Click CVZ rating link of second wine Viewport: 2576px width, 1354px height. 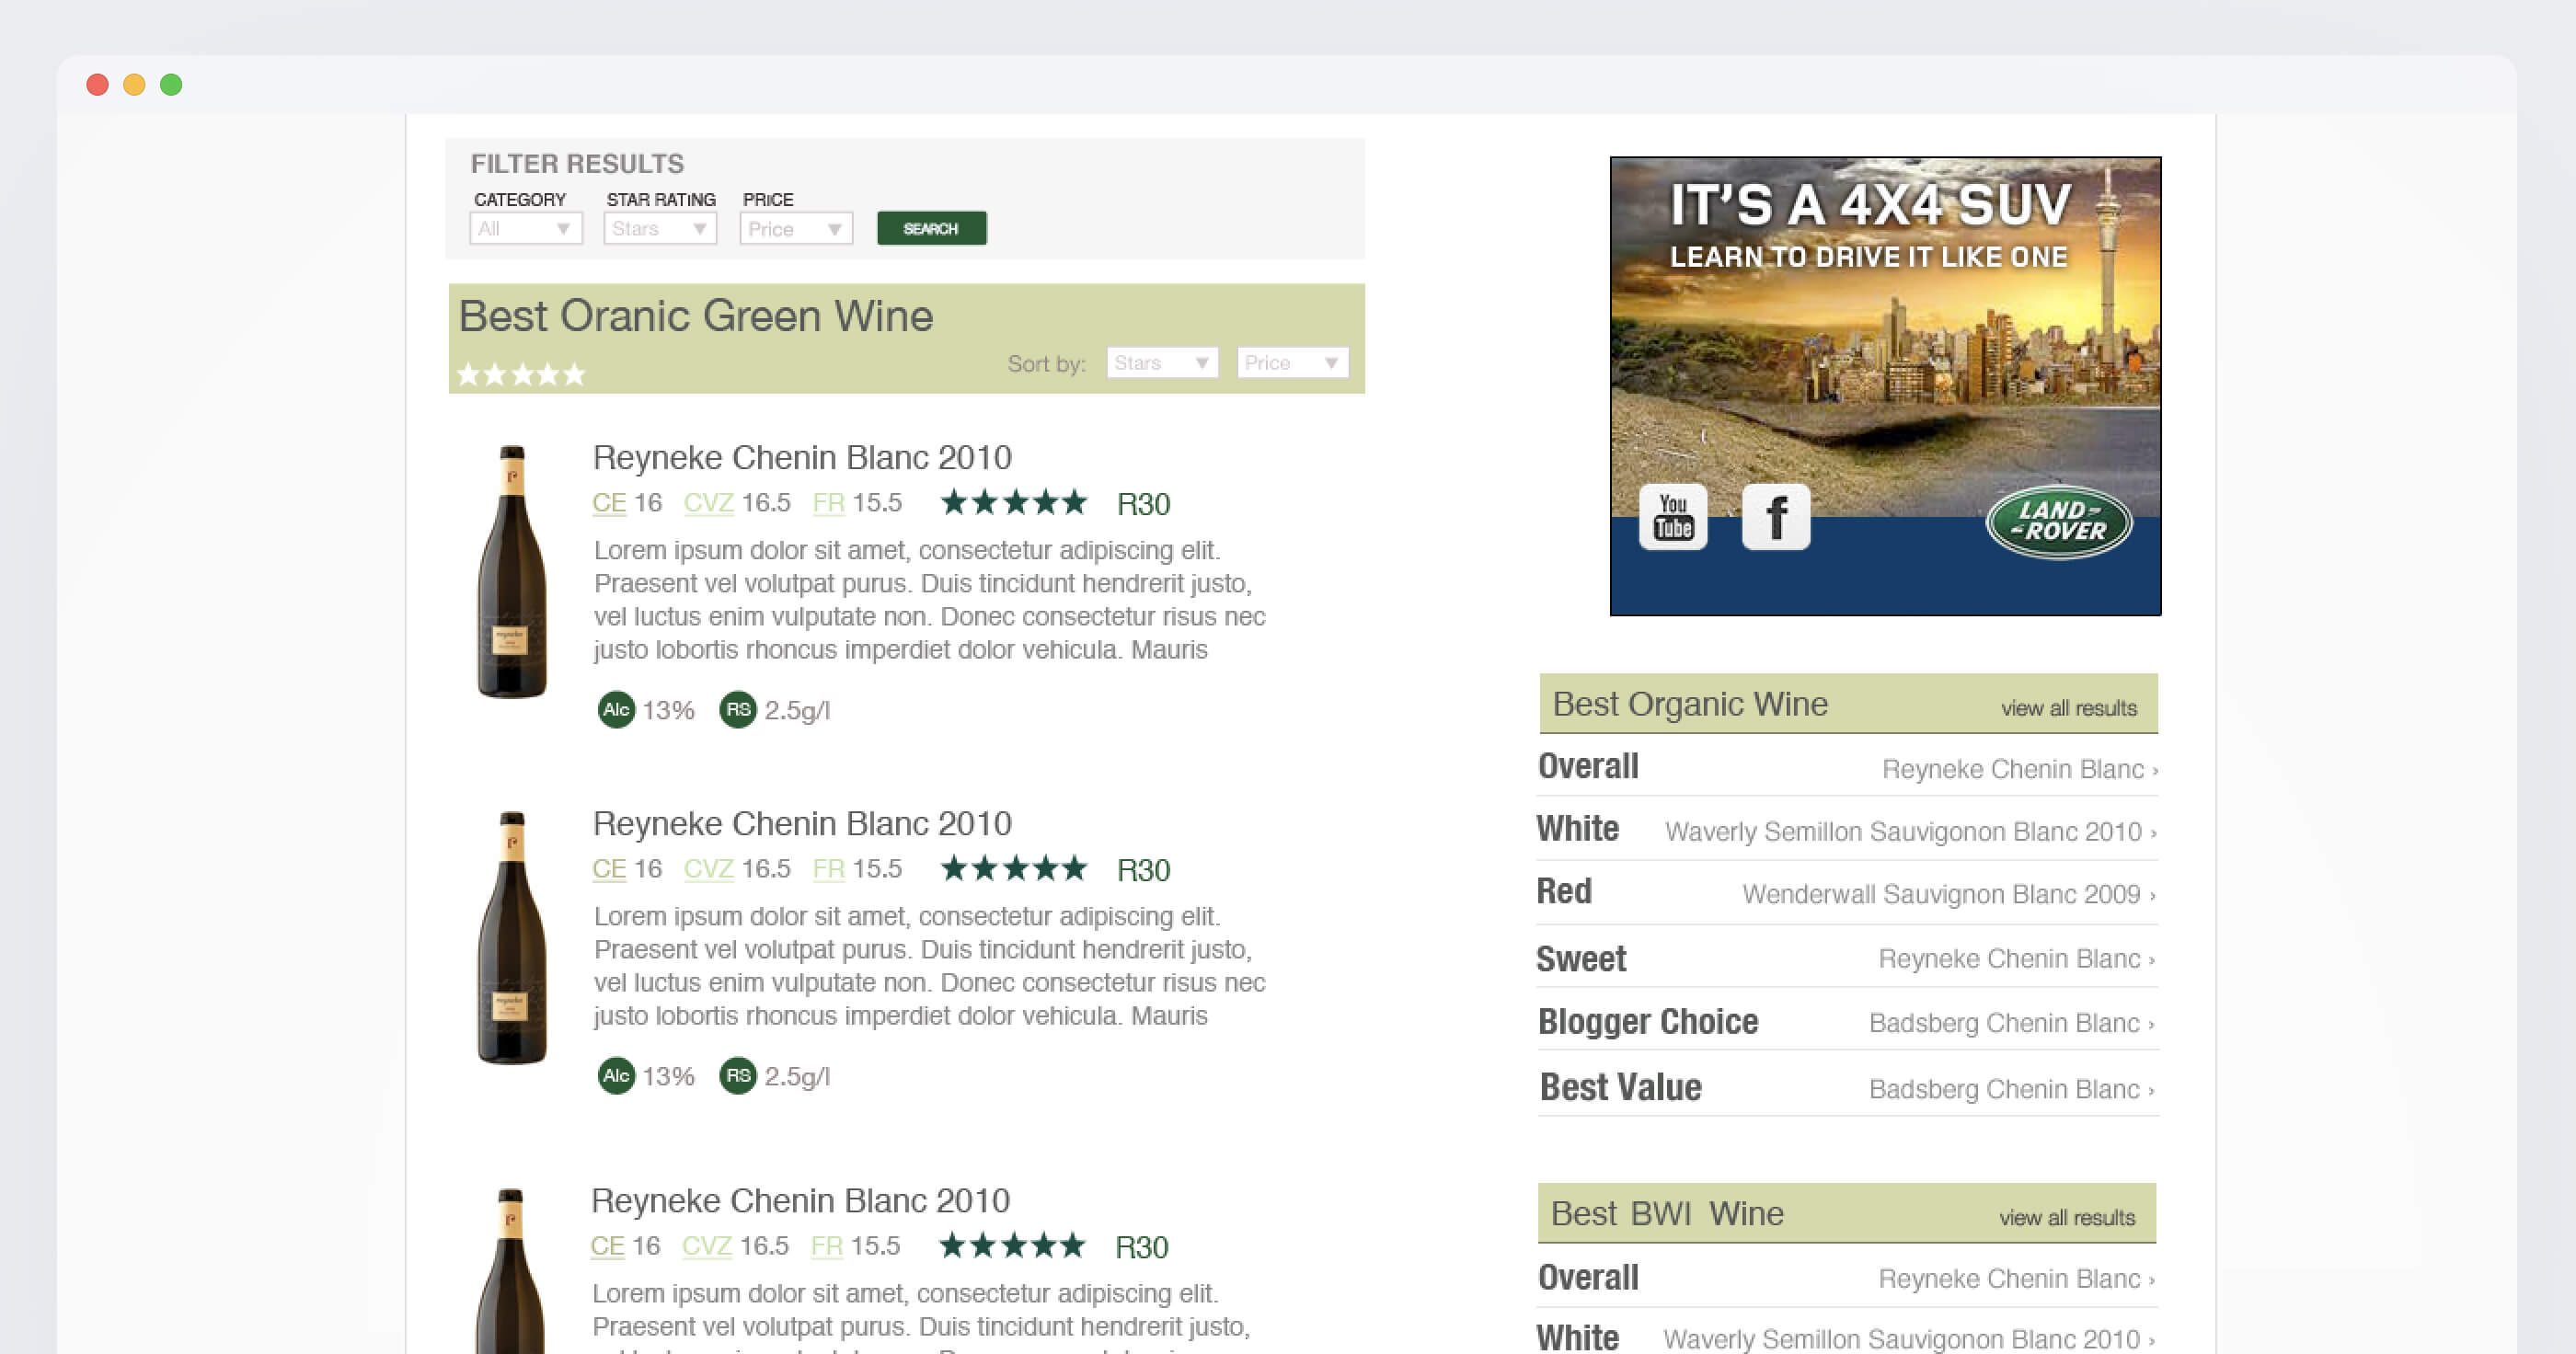(708, 869)
